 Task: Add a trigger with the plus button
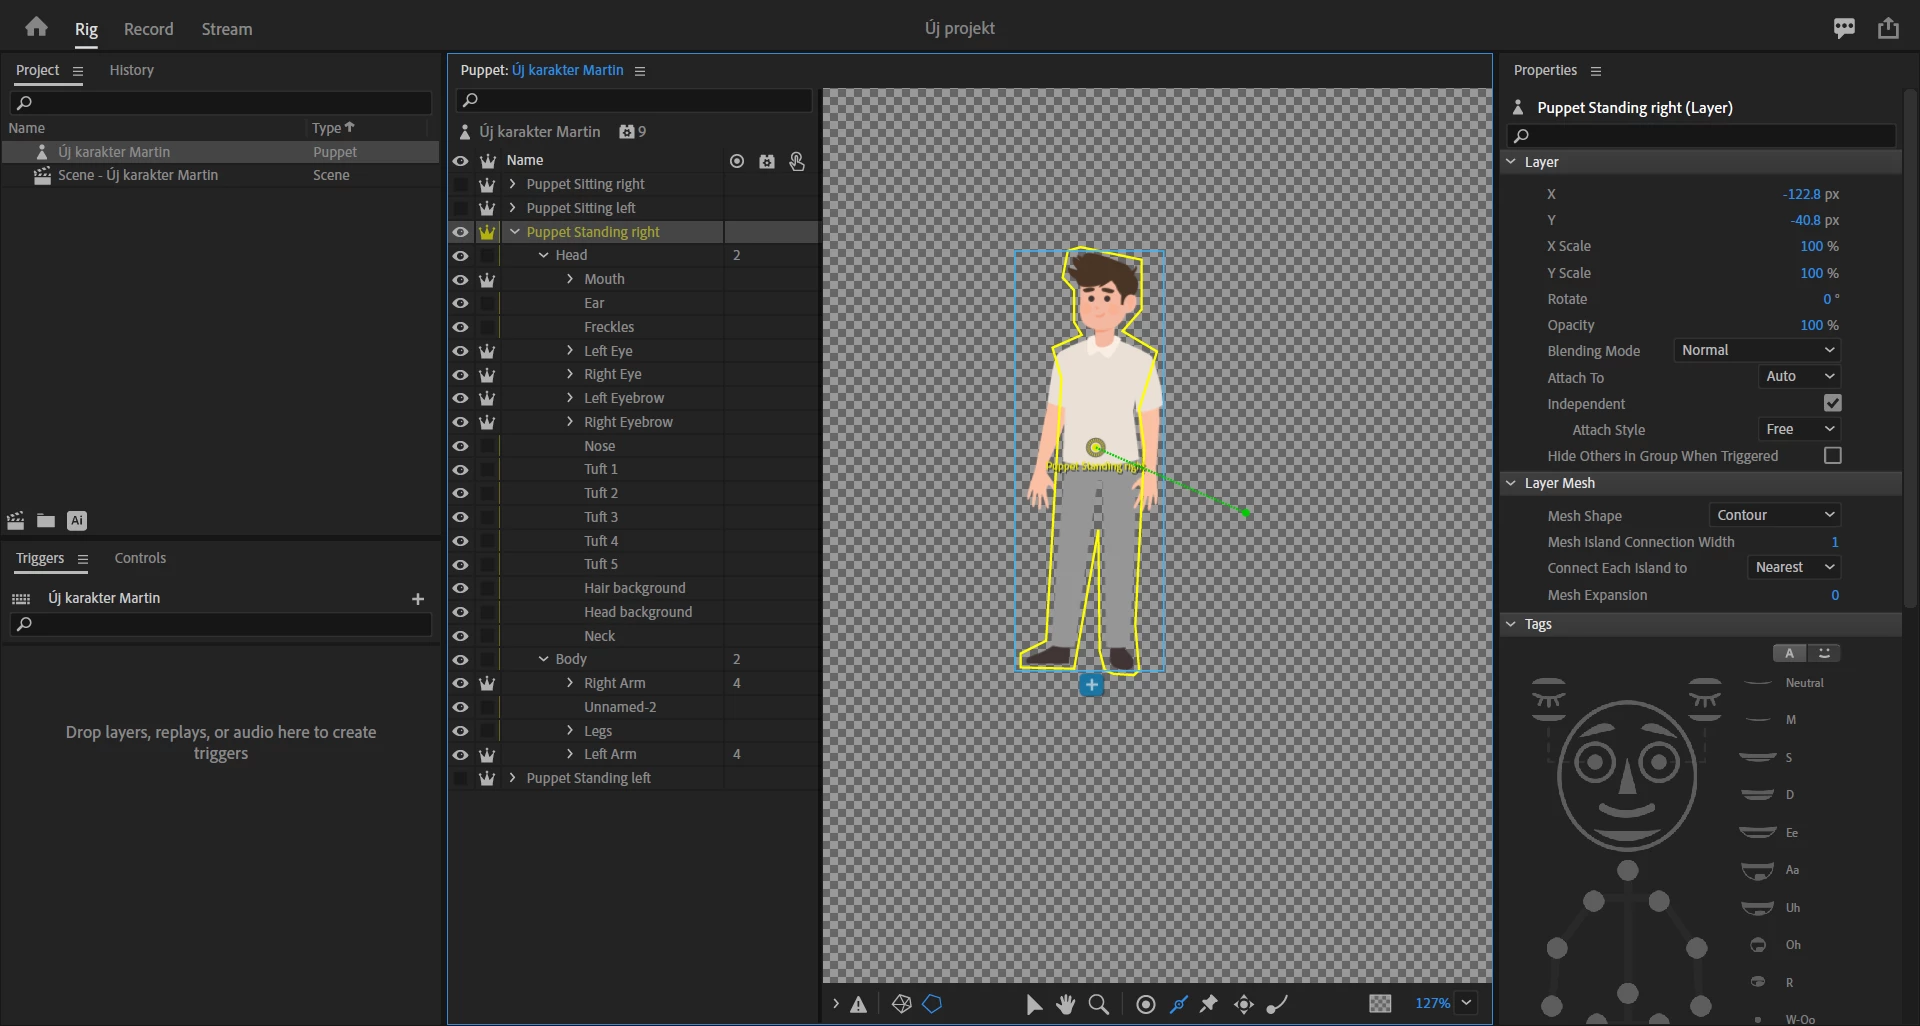(418, 599)
